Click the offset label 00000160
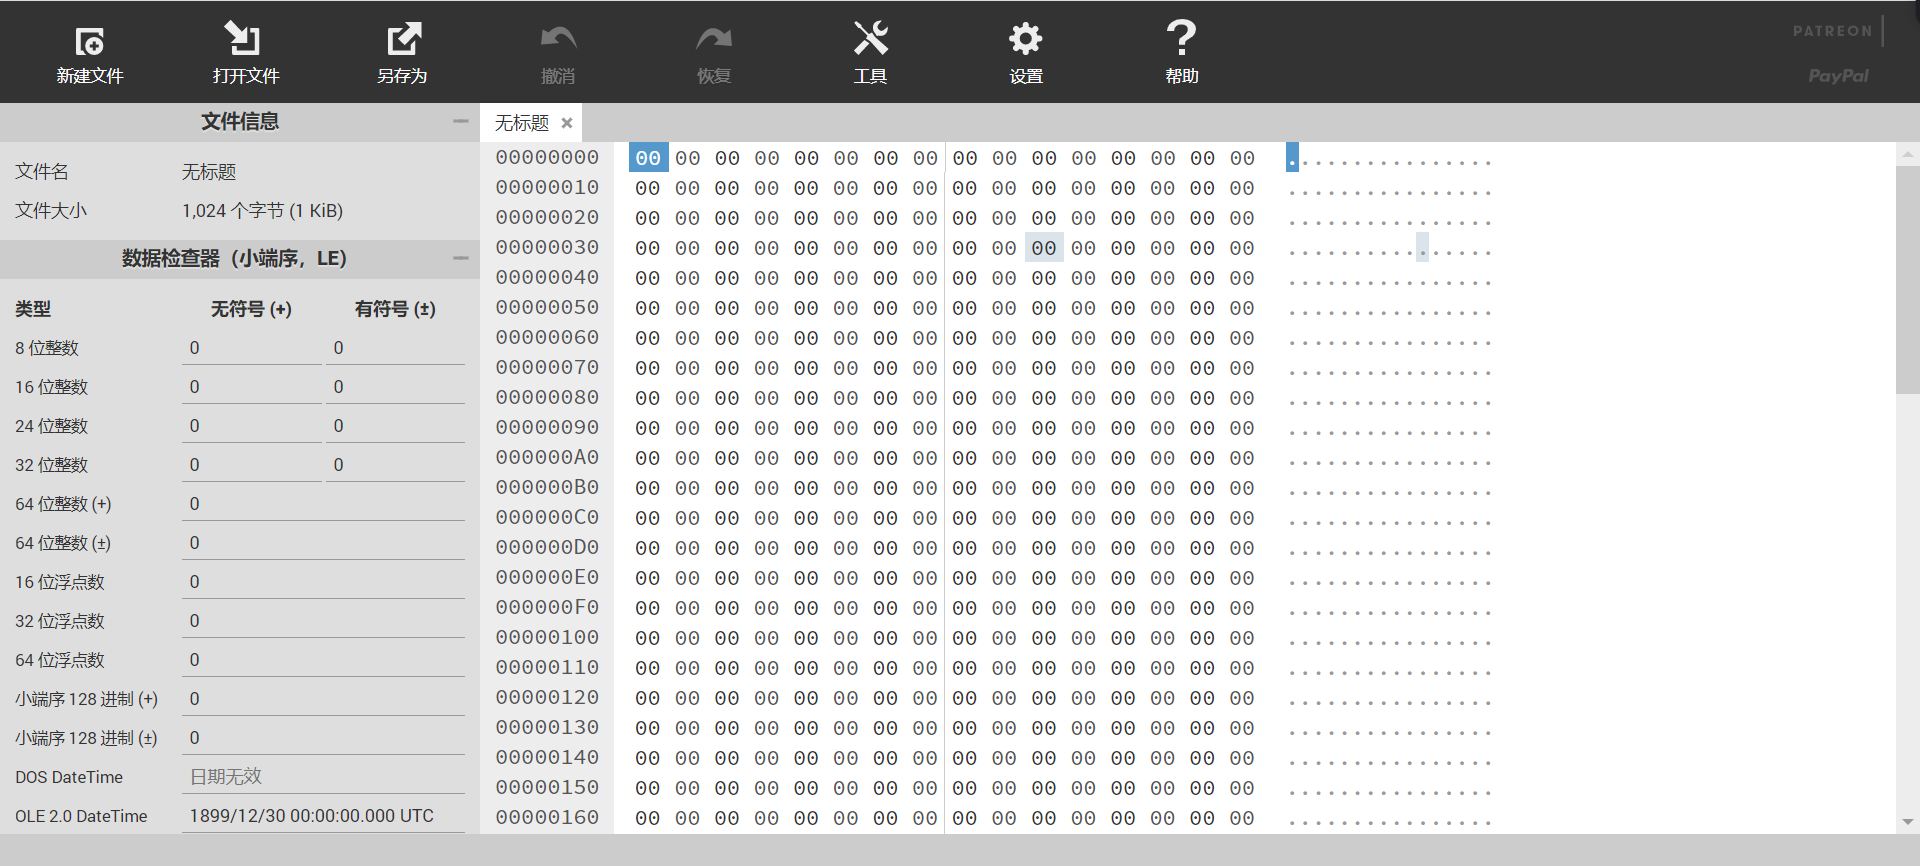1920x866 pixels. coord(547,818)
